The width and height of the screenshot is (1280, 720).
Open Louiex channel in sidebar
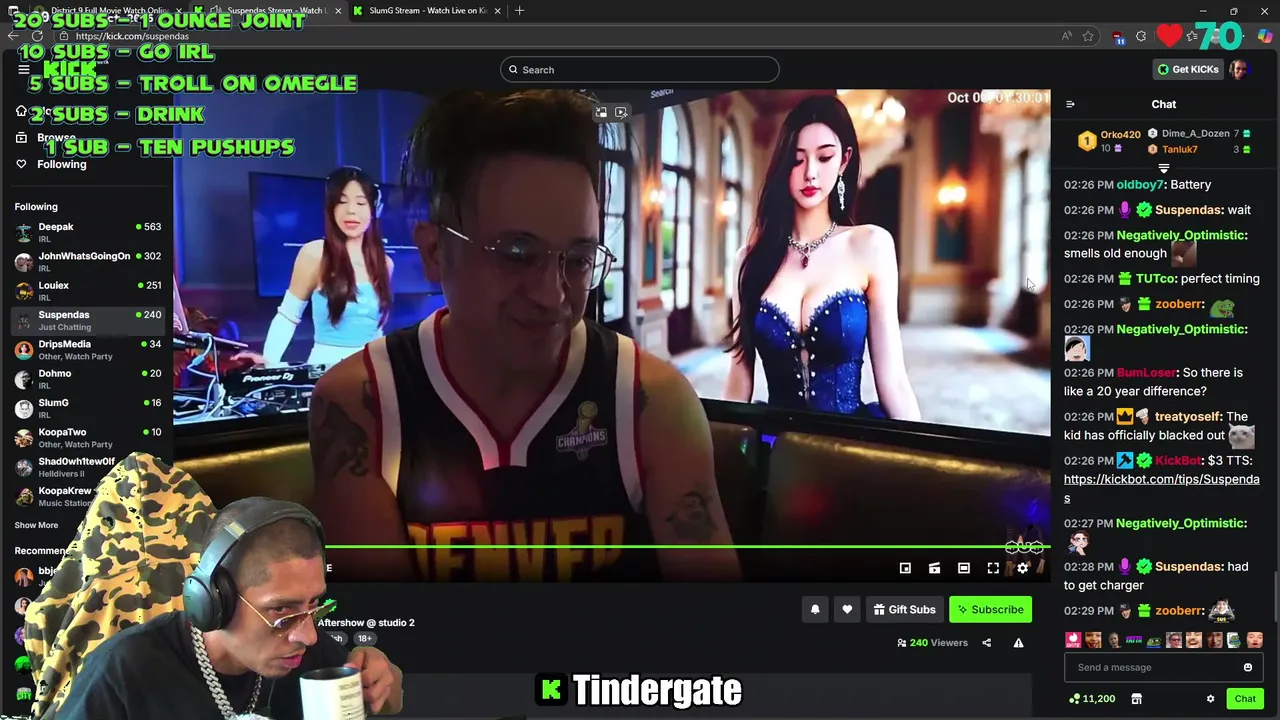[88, 290]
